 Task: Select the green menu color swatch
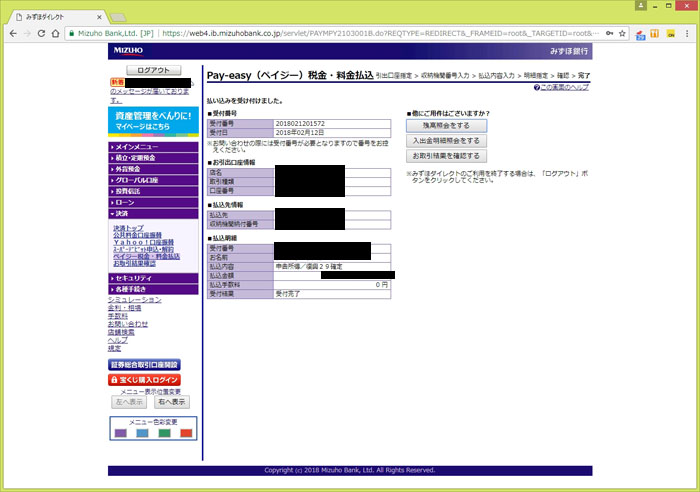point(164,433)
